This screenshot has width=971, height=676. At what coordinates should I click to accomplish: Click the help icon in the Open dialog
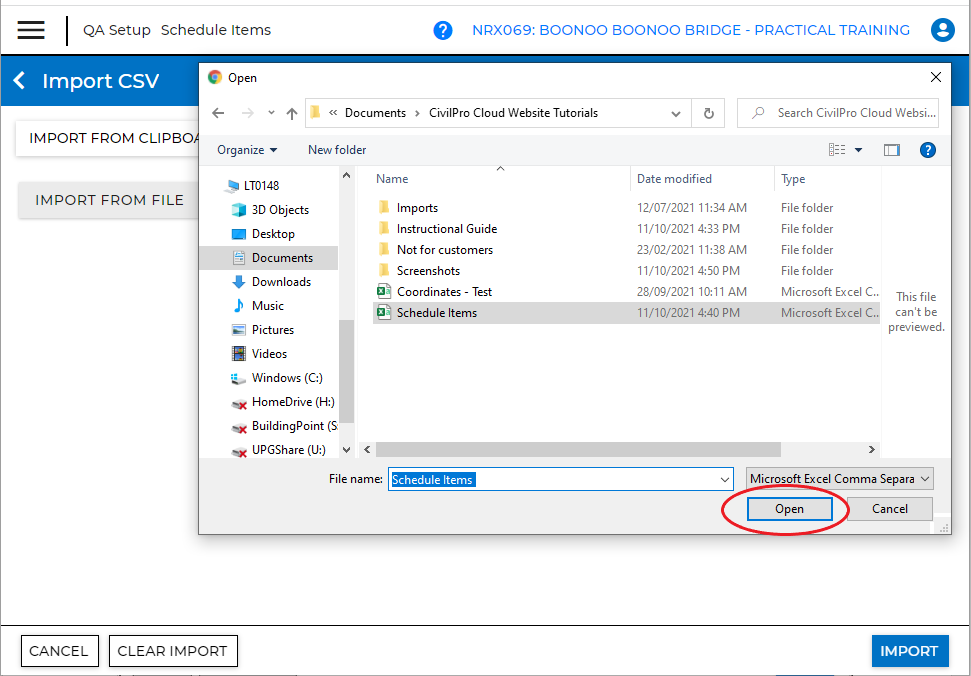click(x=928, y=149)
